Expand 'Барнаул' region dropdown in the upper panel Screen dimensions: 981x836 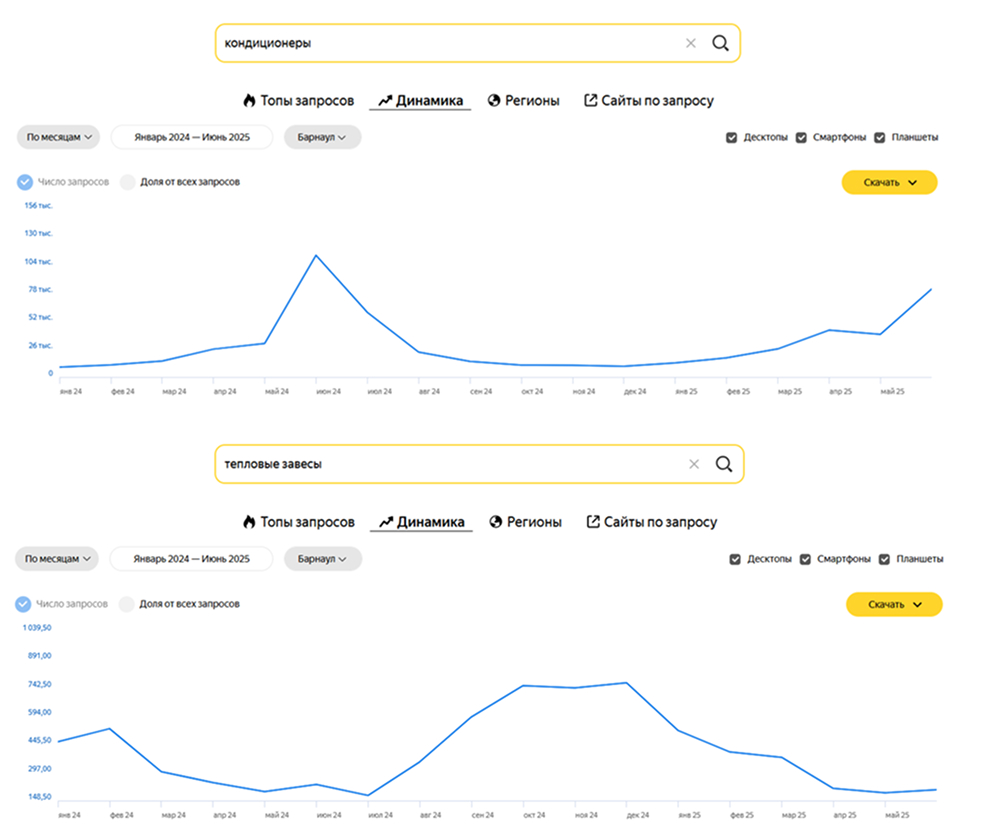click(x=322, y=137)
